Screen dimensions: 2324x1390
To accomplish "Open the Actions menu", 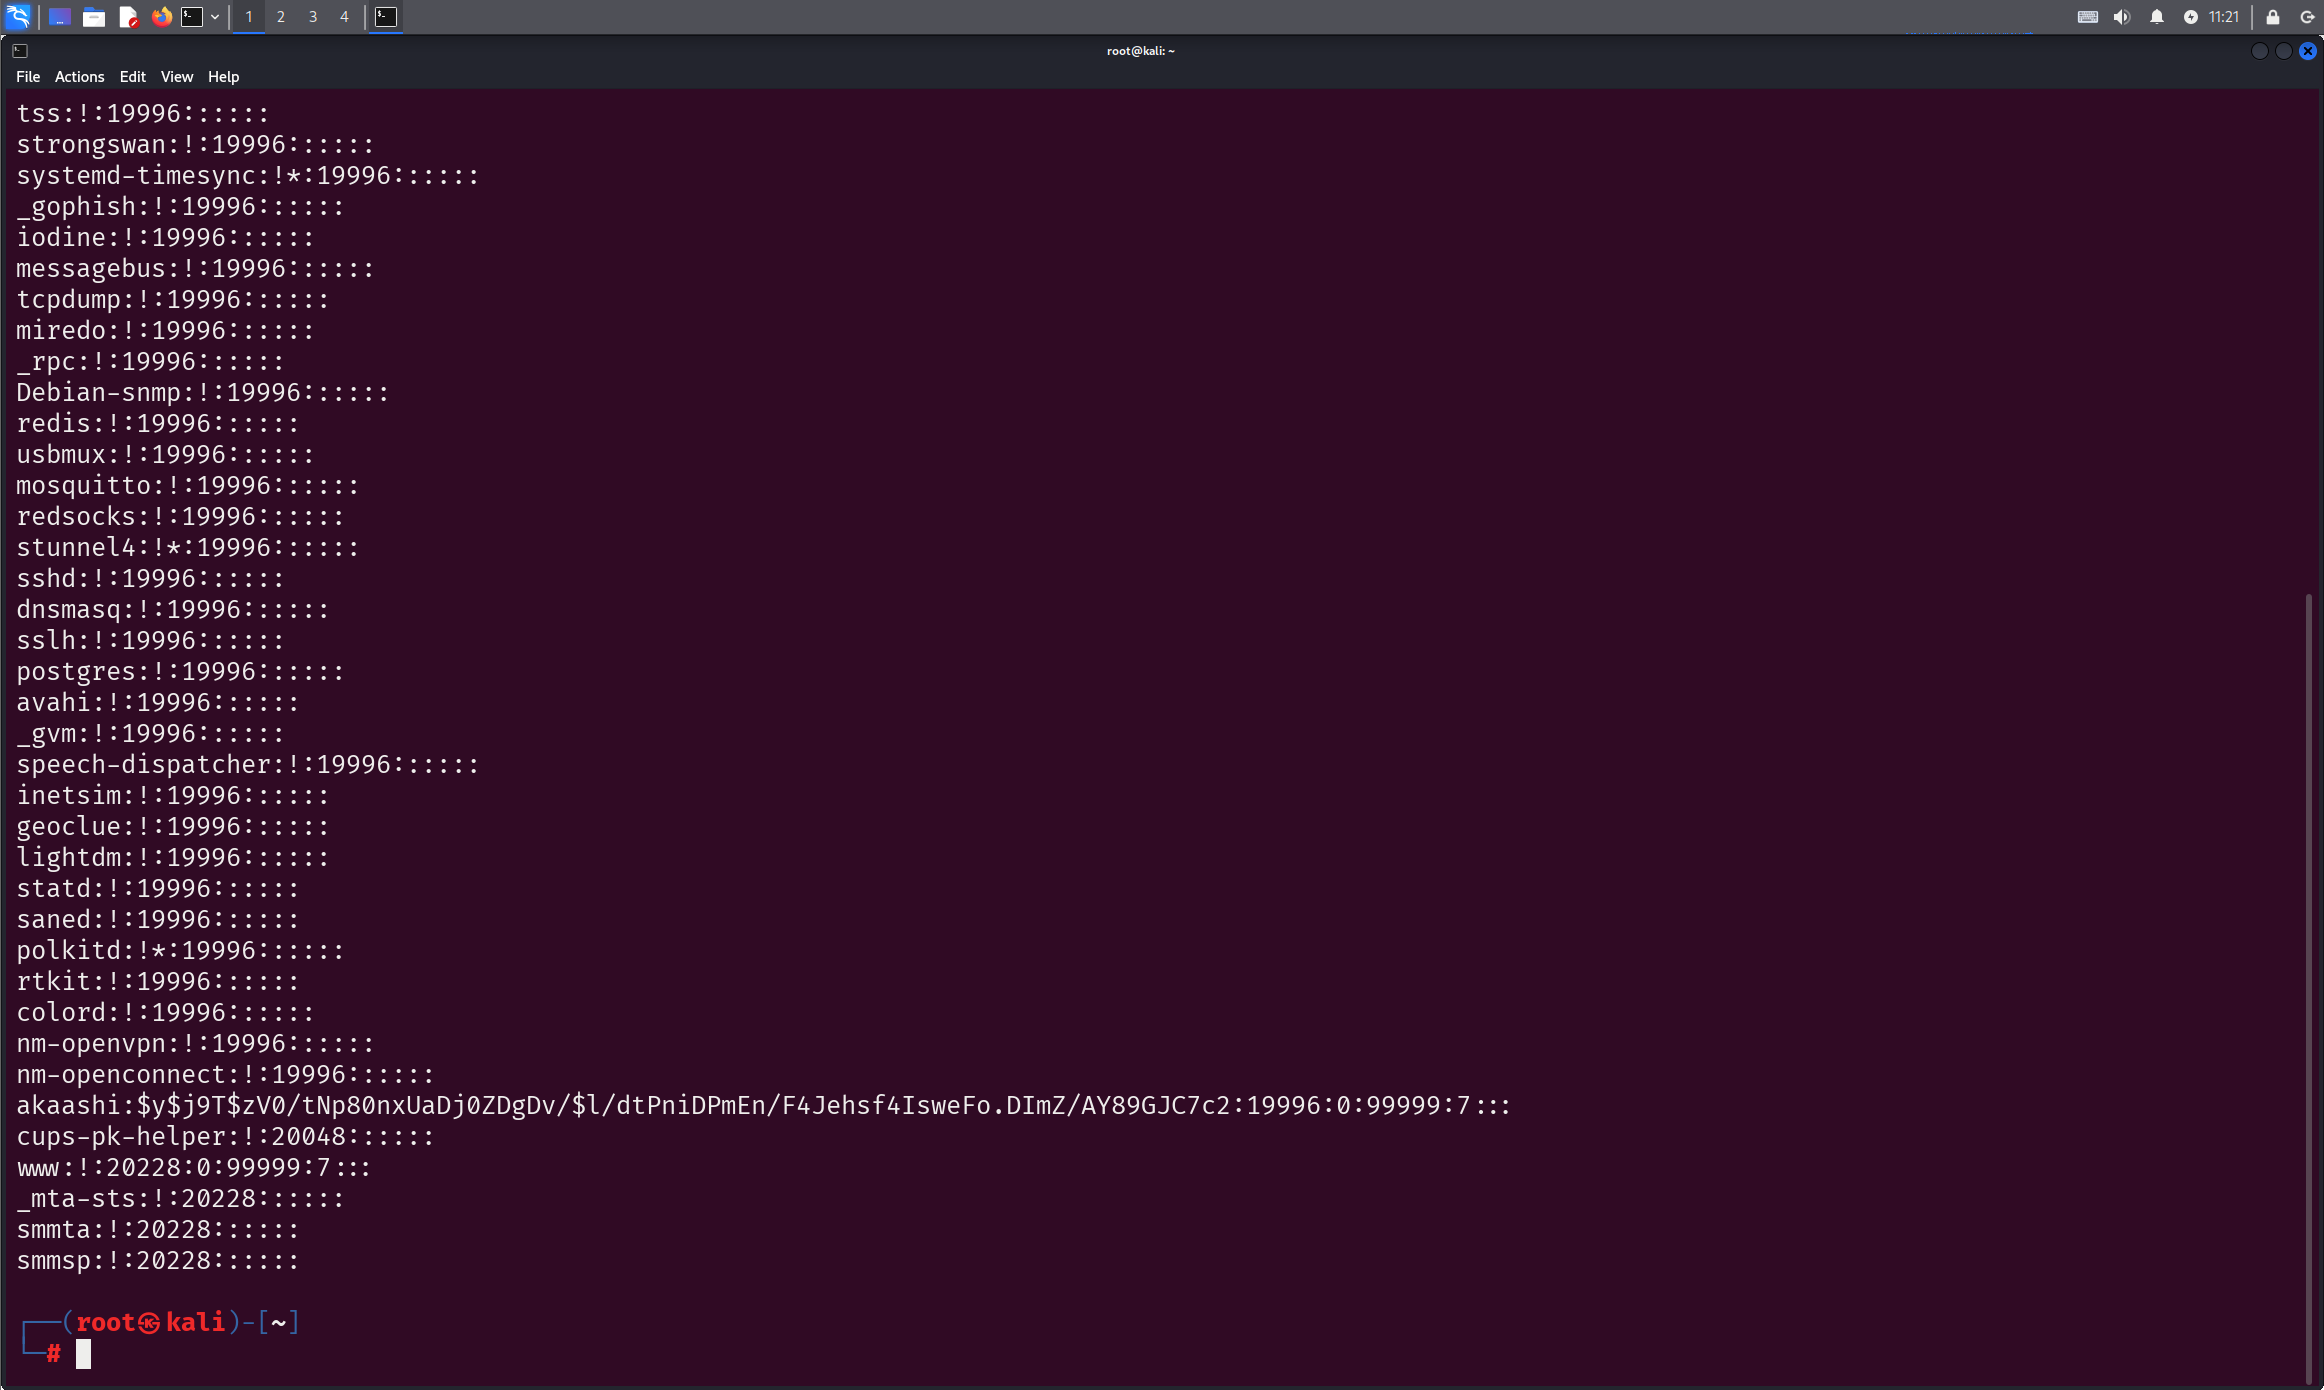I will tap(79, 77).
